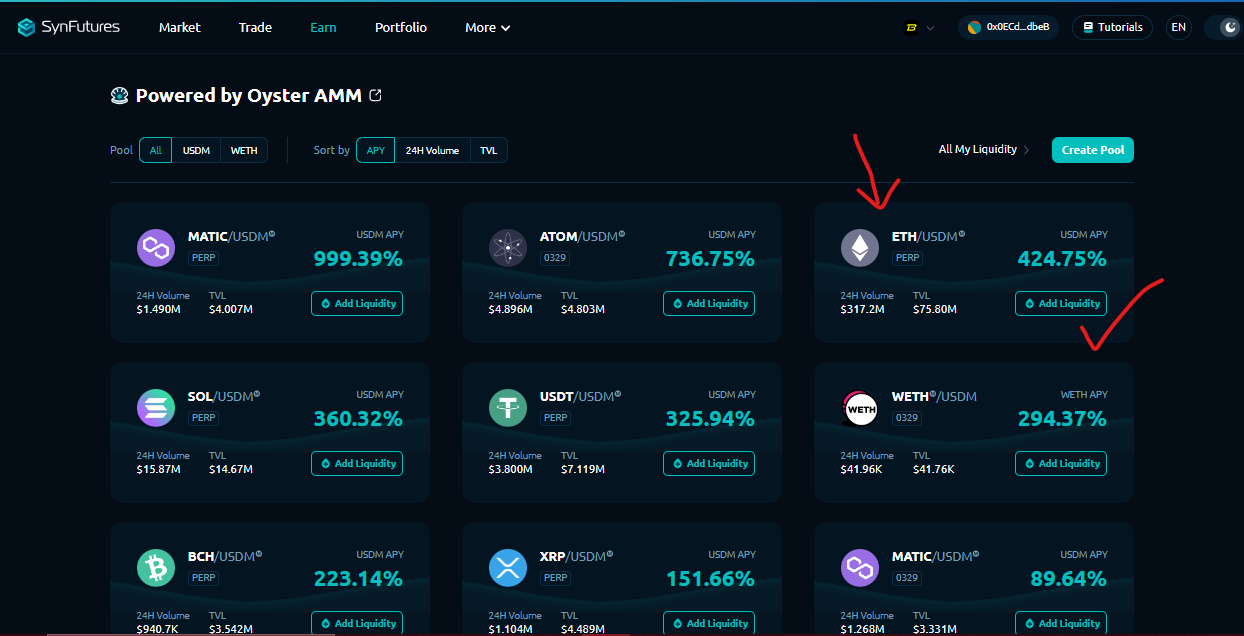This screenshot has width=1244, height=636.
Task: Click the 424.75% APY value
Action: [x=1062, y=259]
